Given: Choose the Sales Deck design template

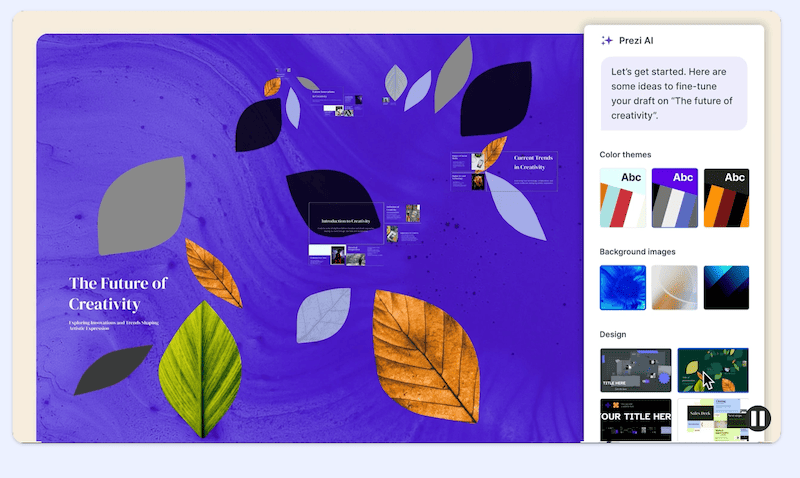Looking at the screenshot, I should point(705,420).
